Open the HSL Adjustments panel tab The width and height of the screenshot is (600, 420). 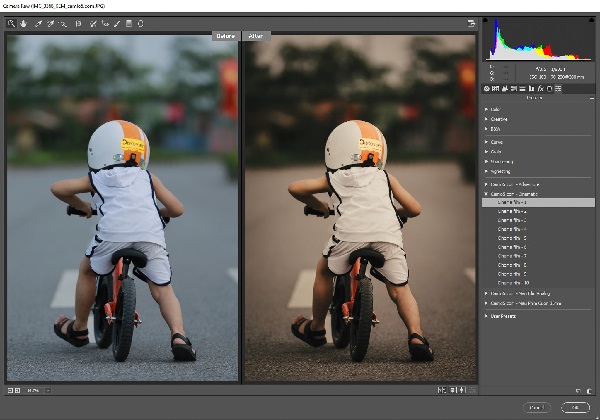tap(514, 89)
